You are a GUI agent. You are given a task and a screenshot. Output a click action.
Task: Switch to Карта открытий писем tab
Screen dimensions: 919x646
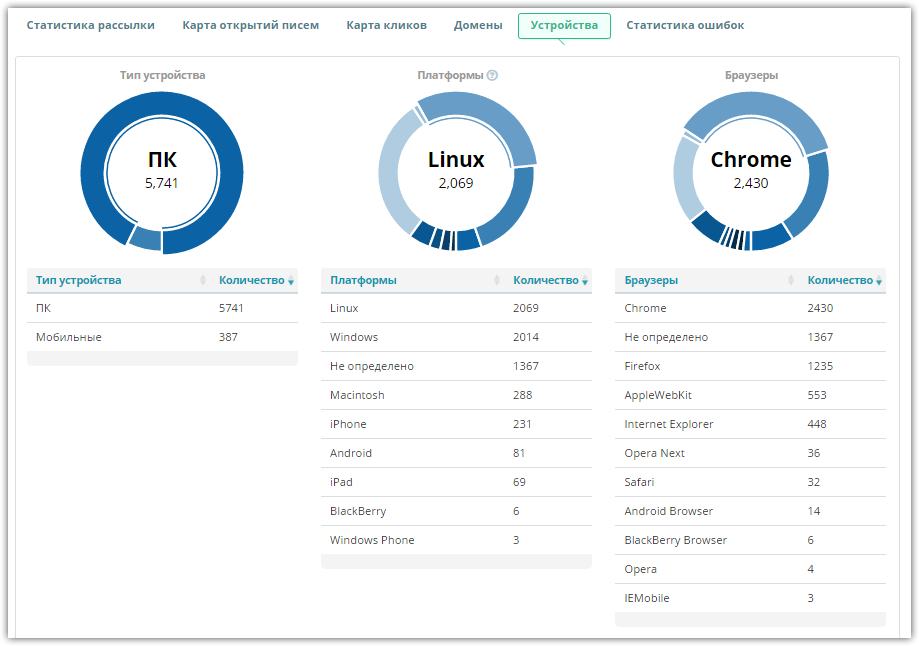(250, 25)
